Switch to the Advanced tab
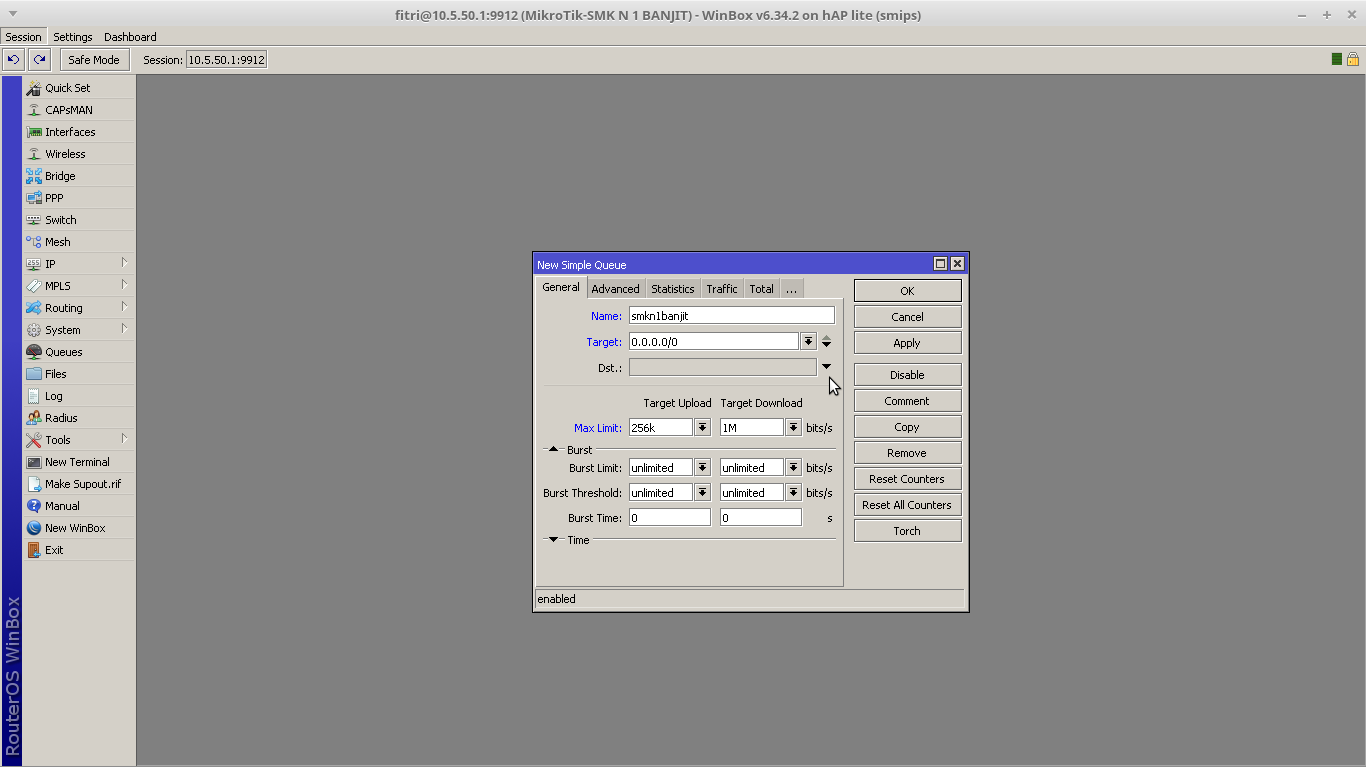This screenshot has height=767, width=1366. click(615, 289)
